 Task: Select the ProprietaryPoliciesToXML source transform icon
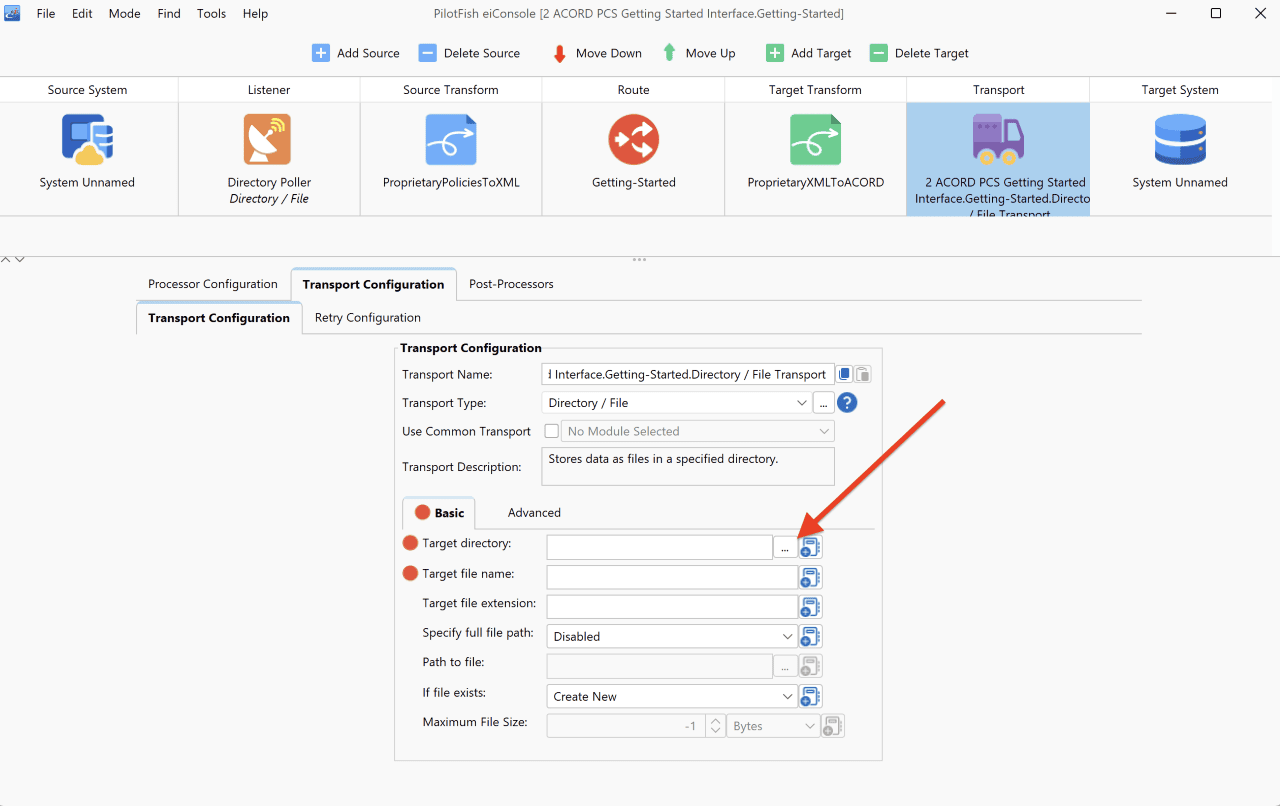pos(451,139)
